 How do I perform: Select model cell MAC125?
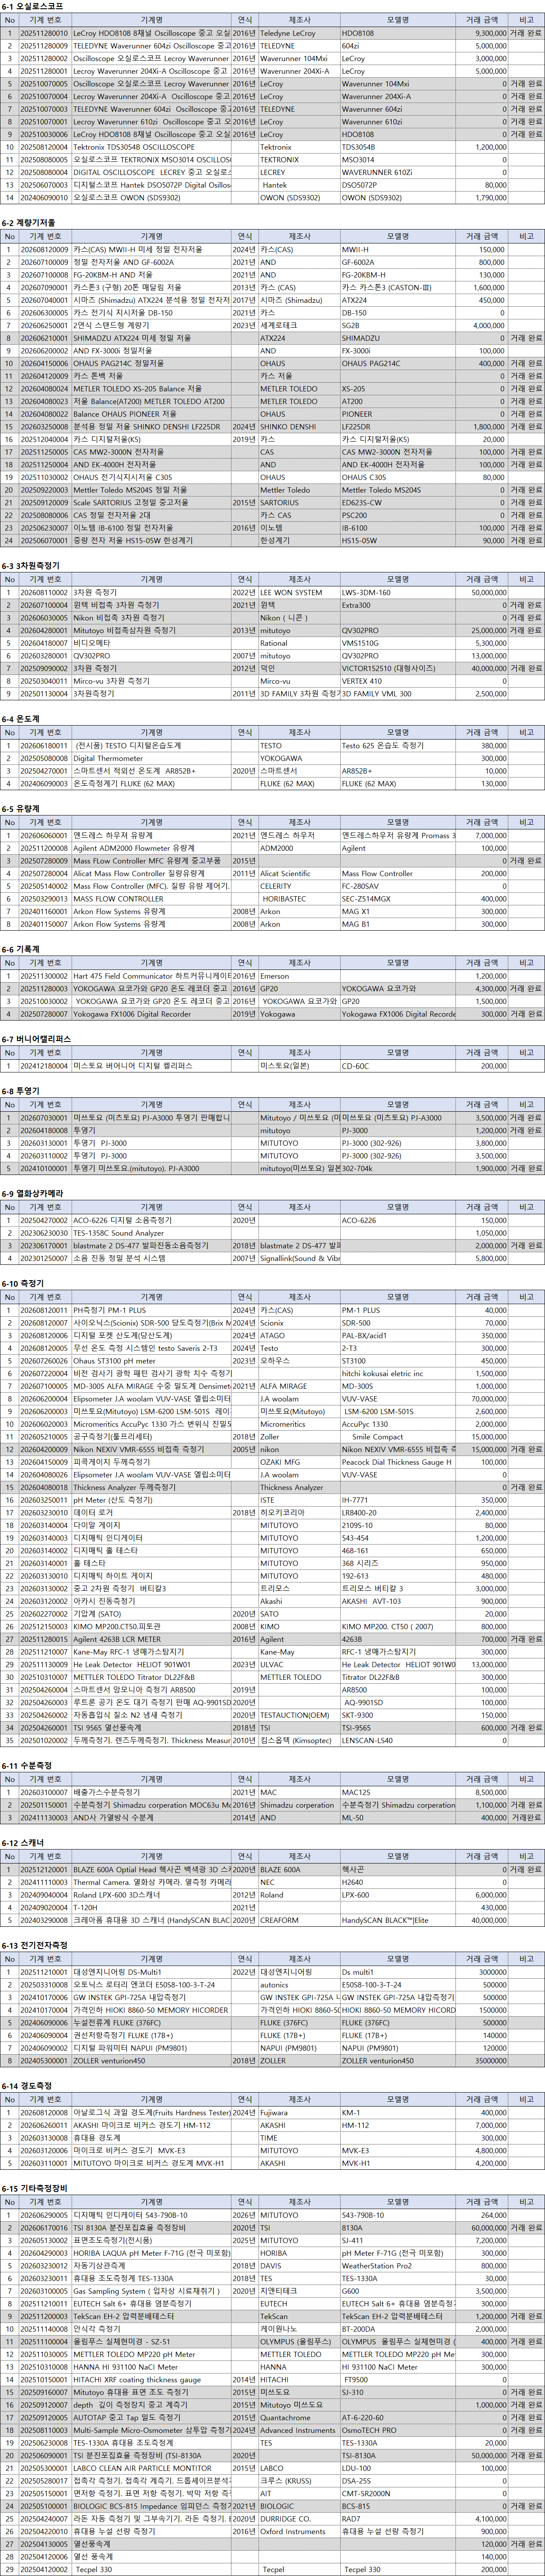397,1793
